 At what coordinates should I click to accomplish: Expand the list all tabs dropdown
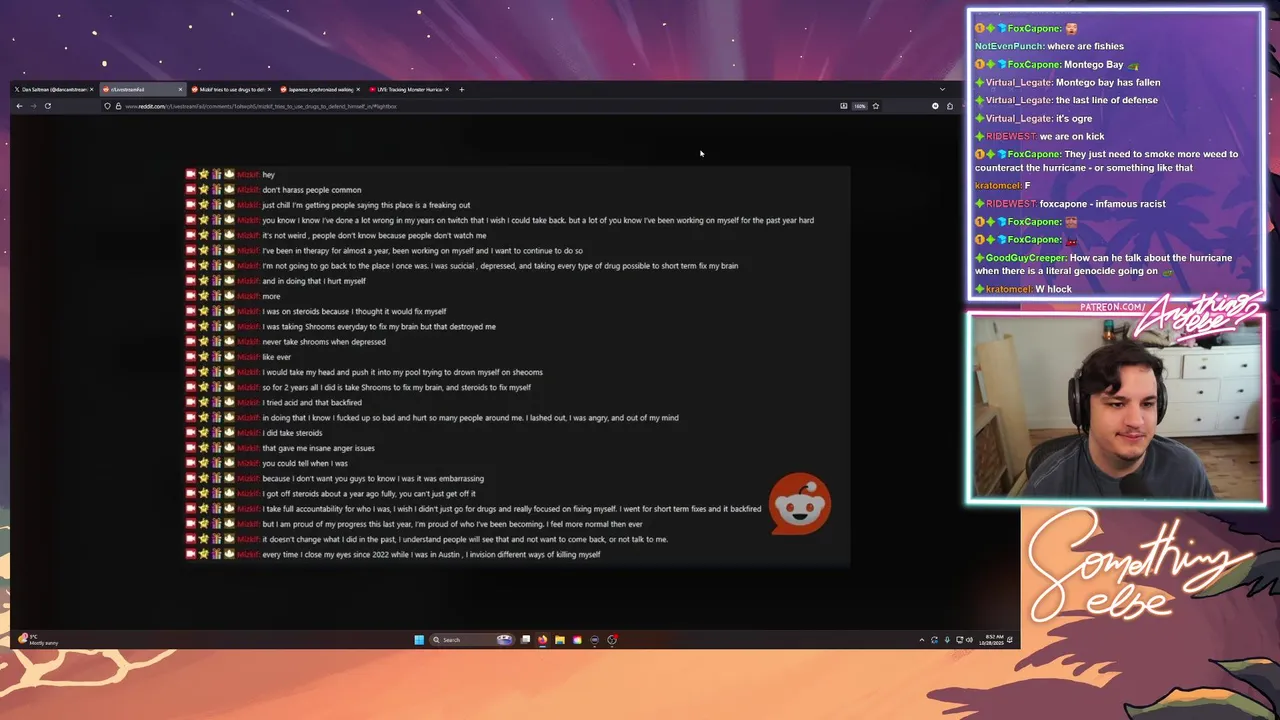pos(941,89)
